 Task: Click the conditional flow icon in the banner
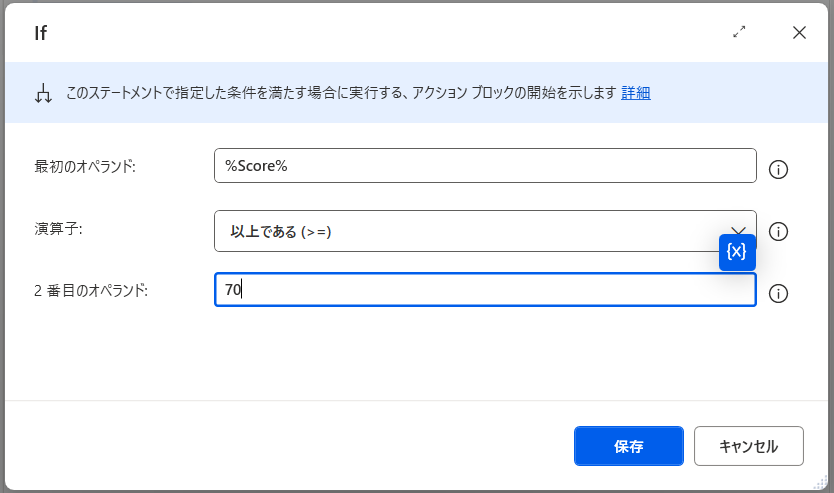tap(43, 93)
